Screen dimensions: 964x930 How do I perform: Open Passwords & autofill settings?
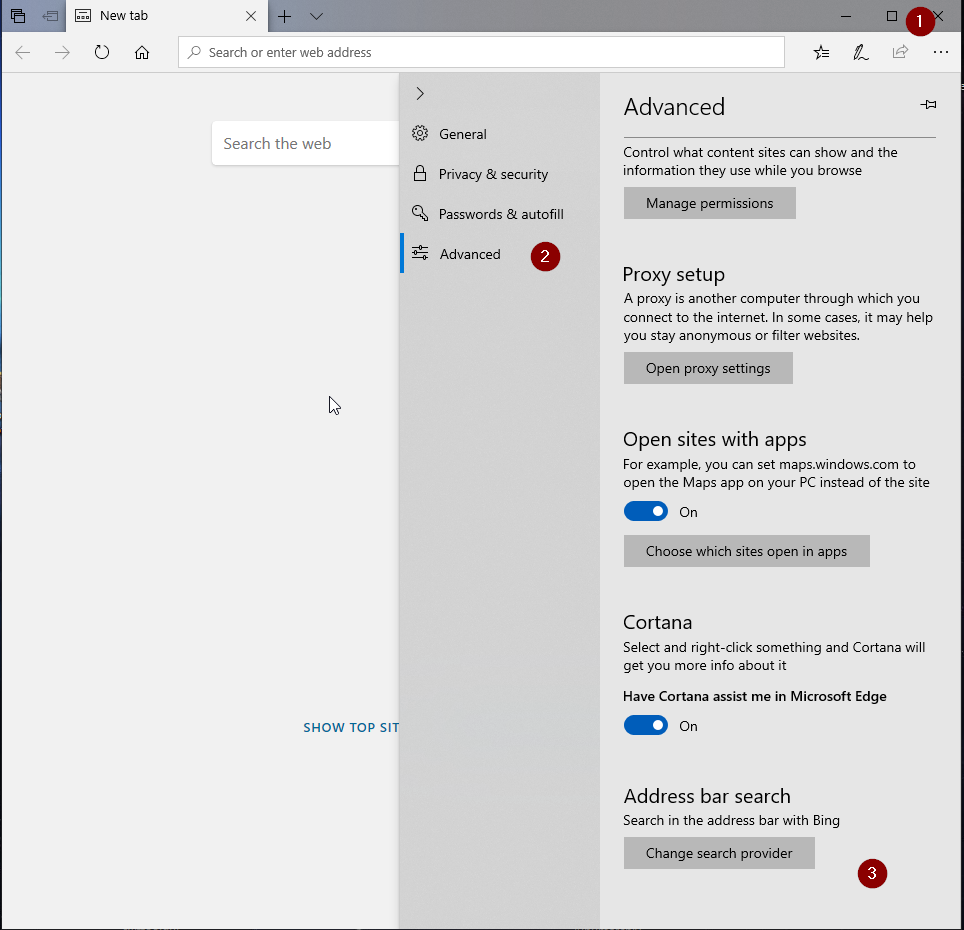498,214
